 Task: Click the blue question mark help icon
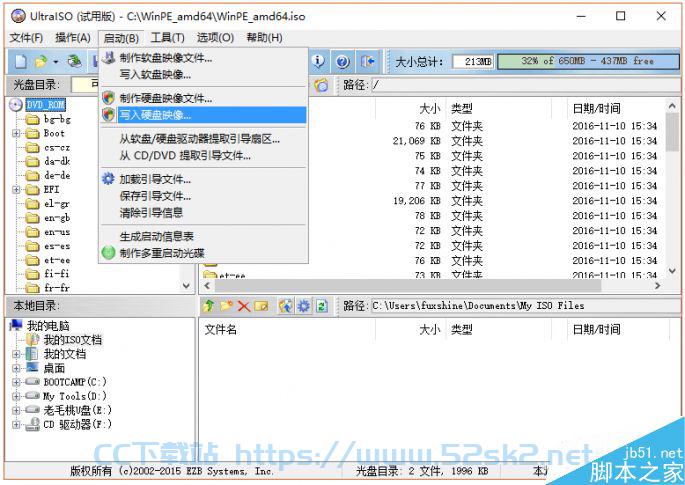(343, 62)
